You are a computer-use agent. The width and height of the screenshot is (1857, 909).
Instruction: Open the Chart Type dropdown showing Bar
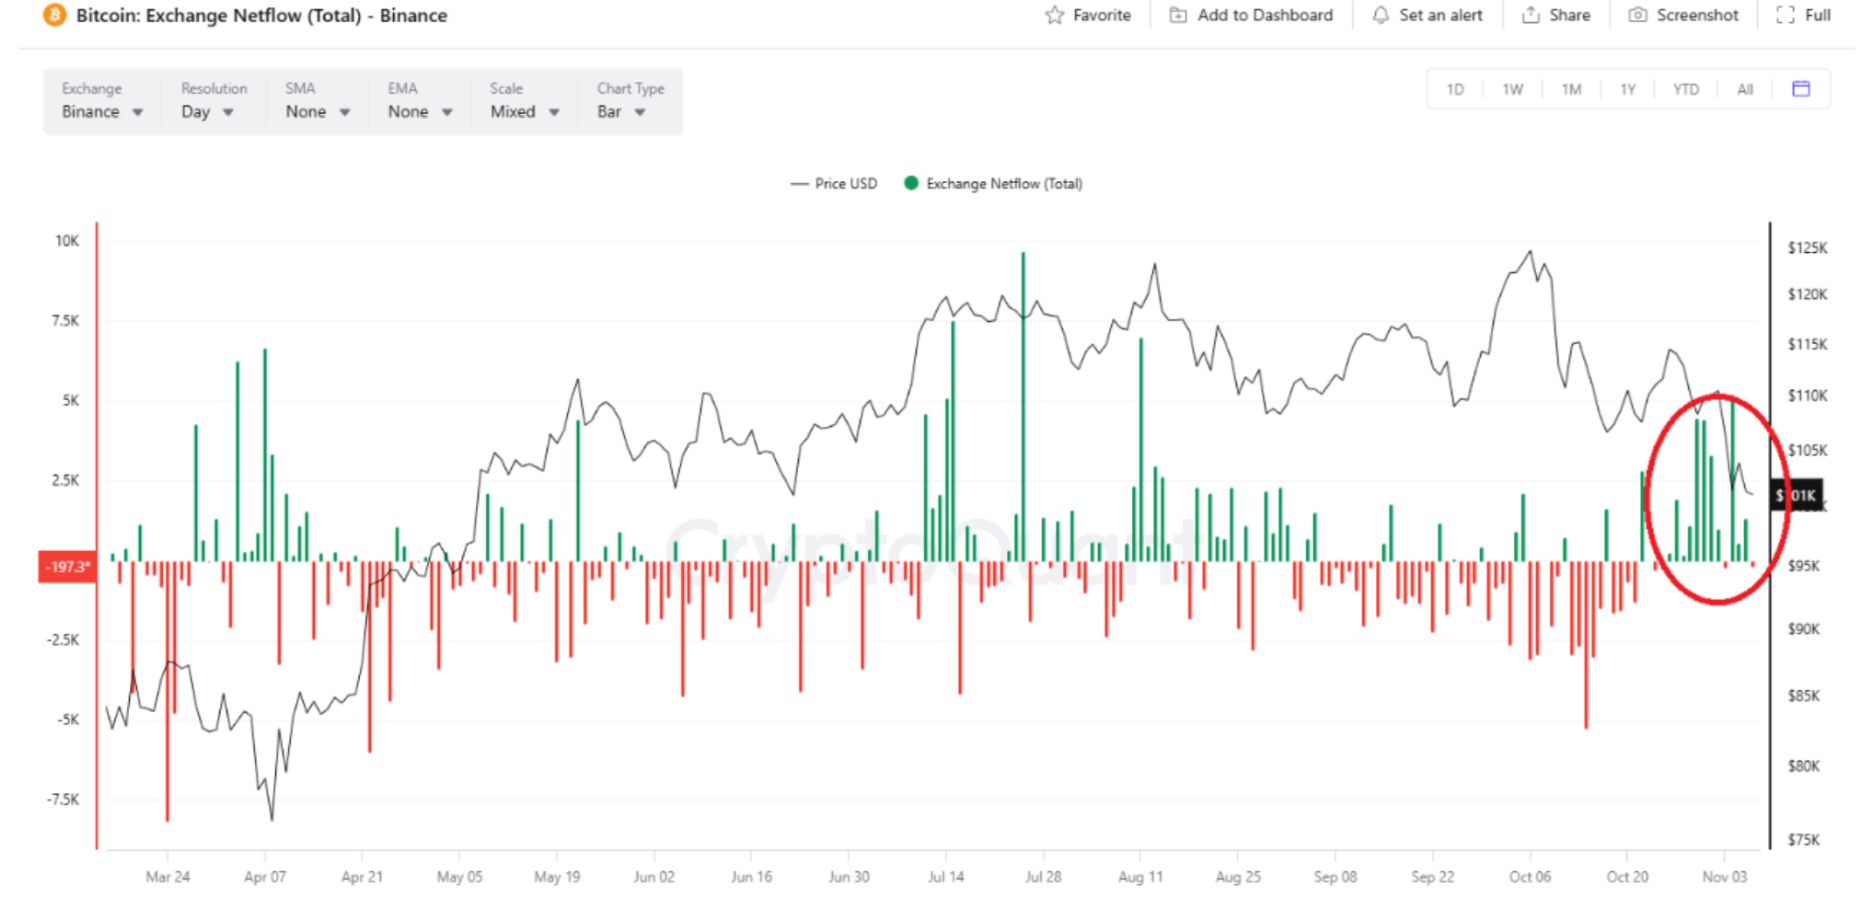tap(618, 112)
